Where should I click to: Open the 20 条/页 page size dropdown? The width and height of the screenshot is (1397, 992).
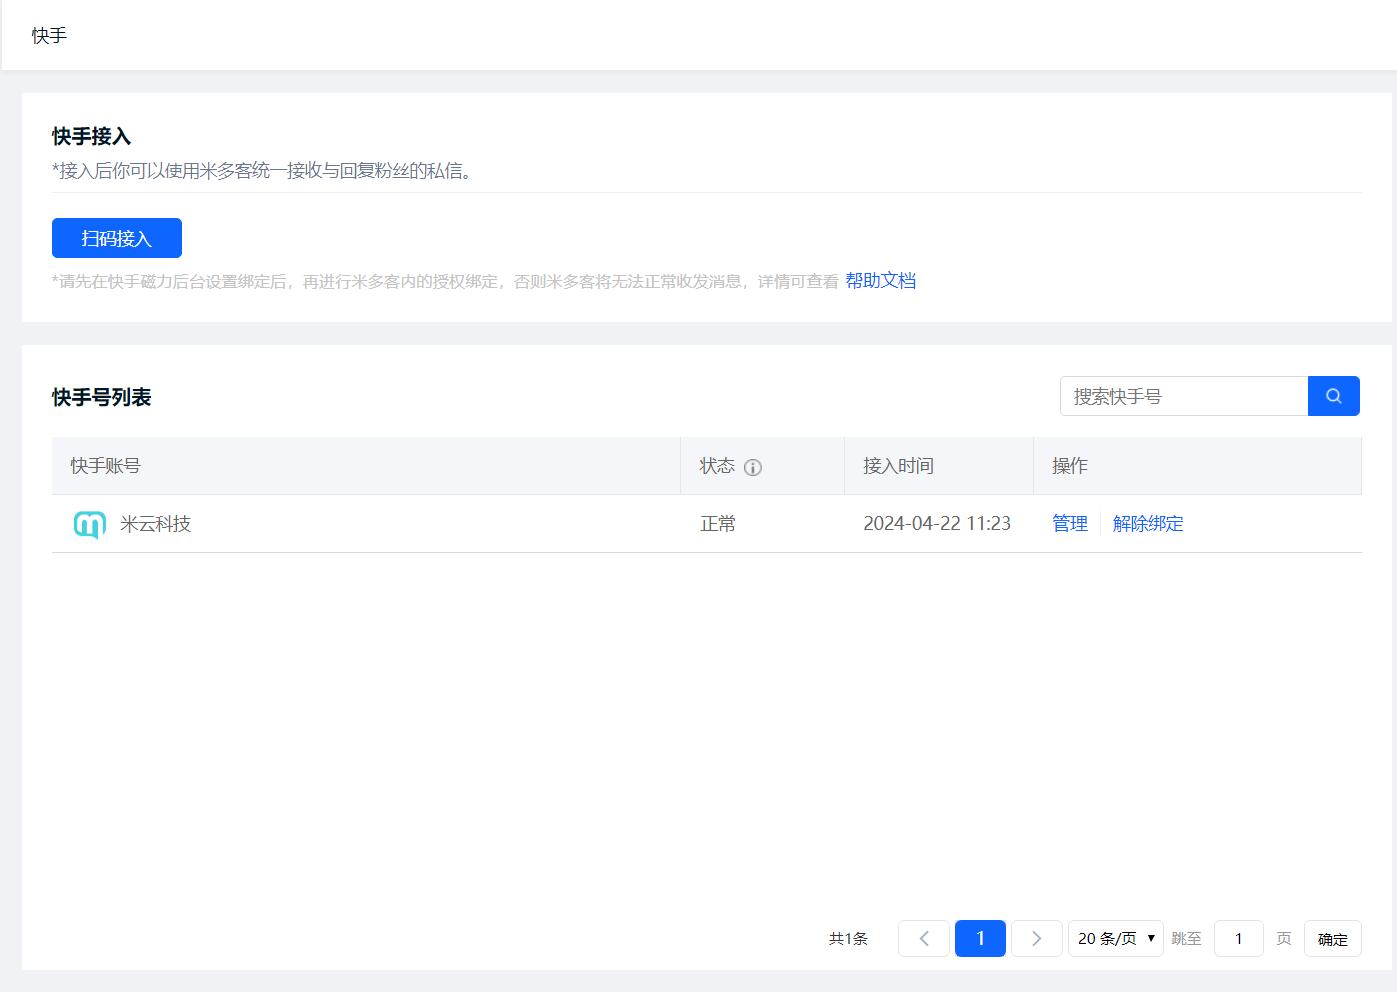(1115, 938)
